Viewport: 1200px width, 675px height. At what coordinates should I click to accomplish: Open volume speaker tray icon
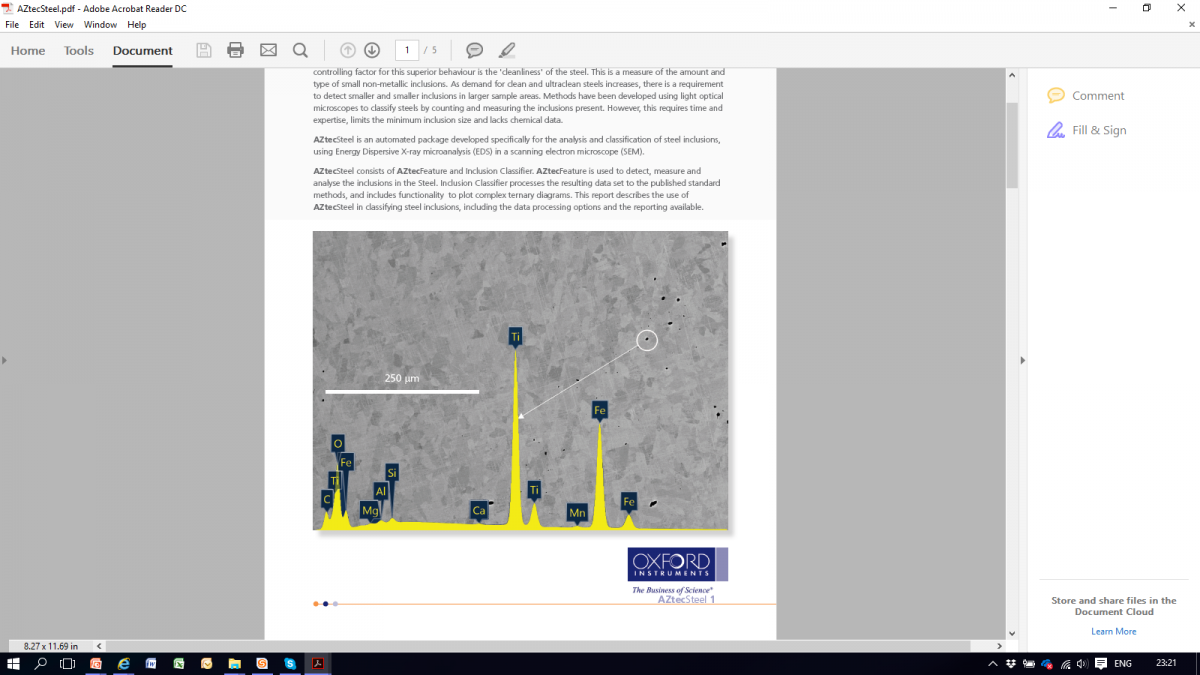coord(1082,664)
